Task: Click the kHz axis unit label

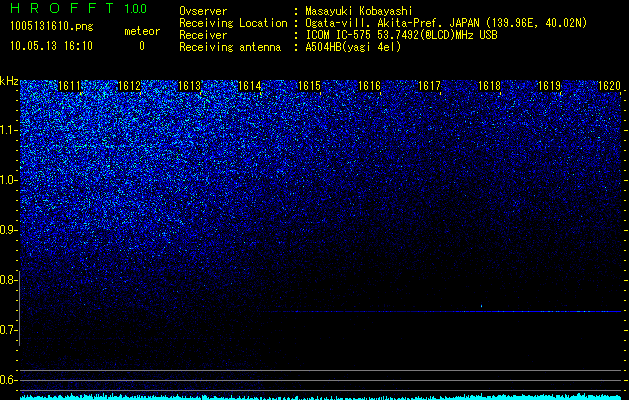Action: [9, 81]
